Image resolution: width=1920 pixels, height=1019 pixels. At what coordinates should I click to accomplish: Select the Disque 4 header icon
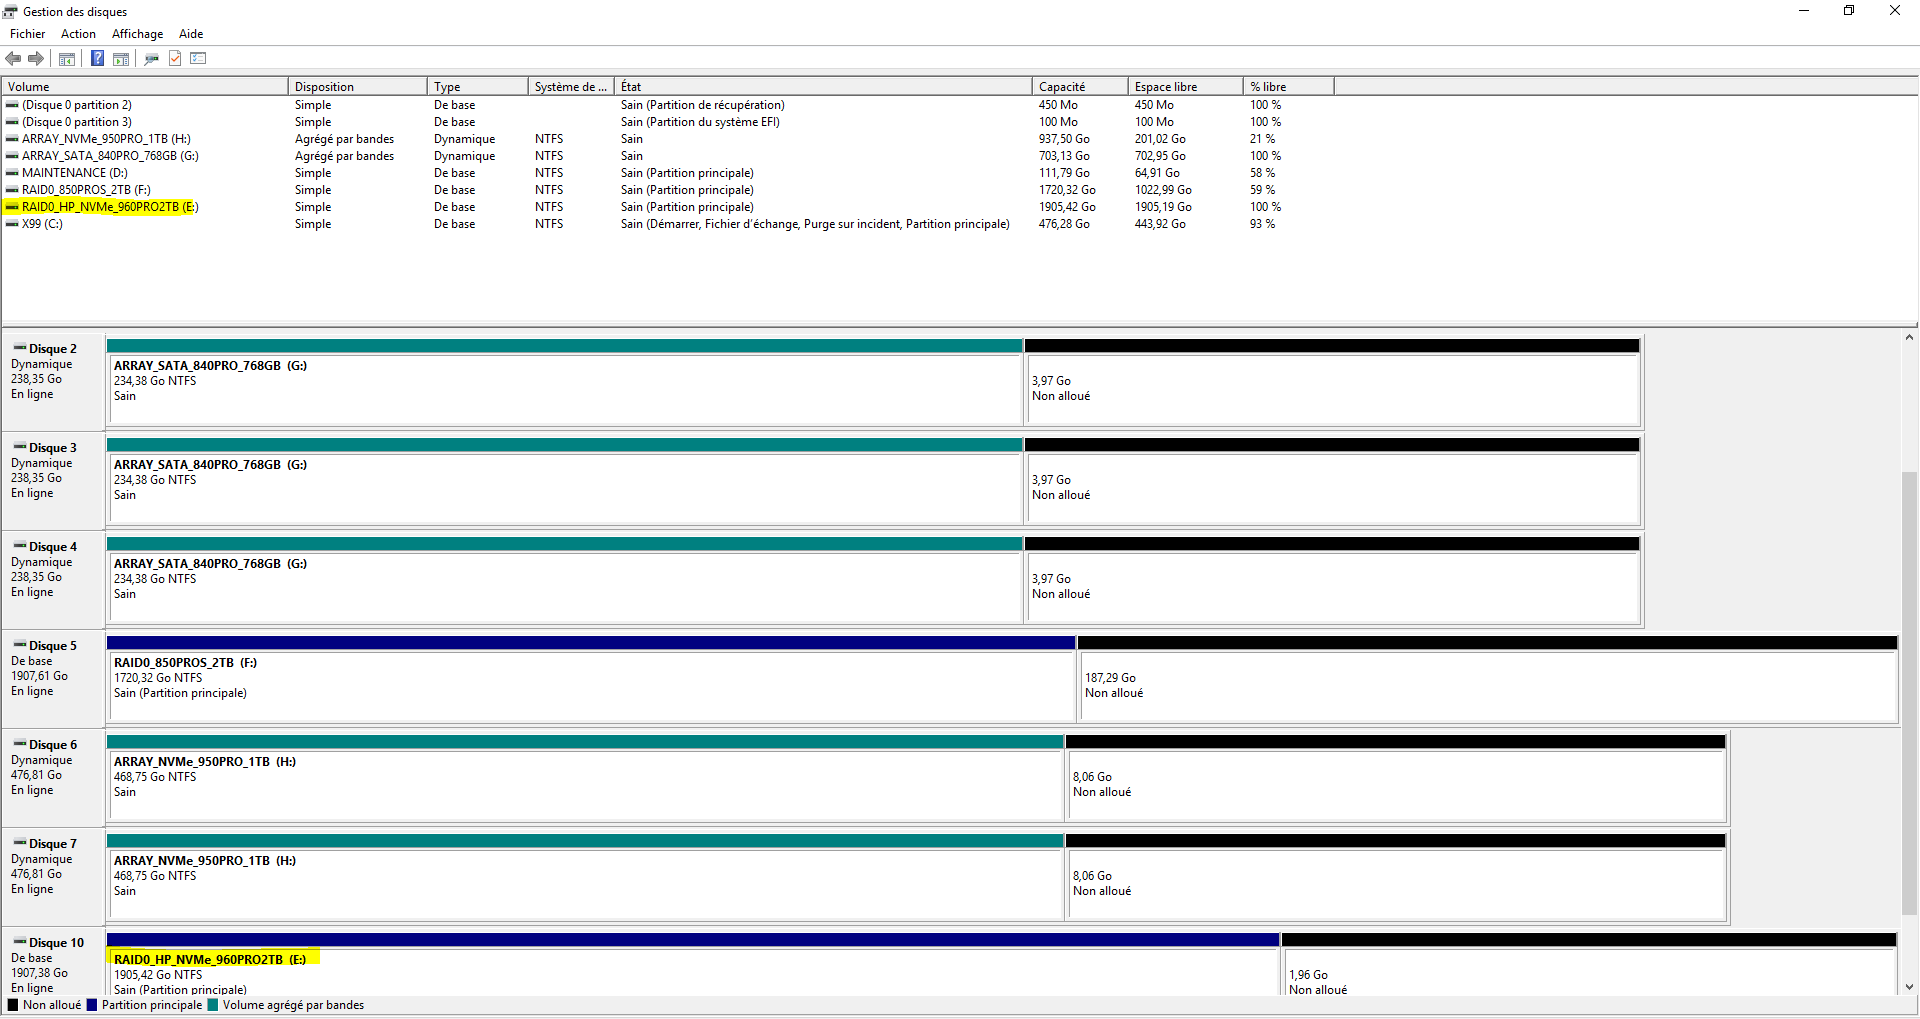point(20,546)
